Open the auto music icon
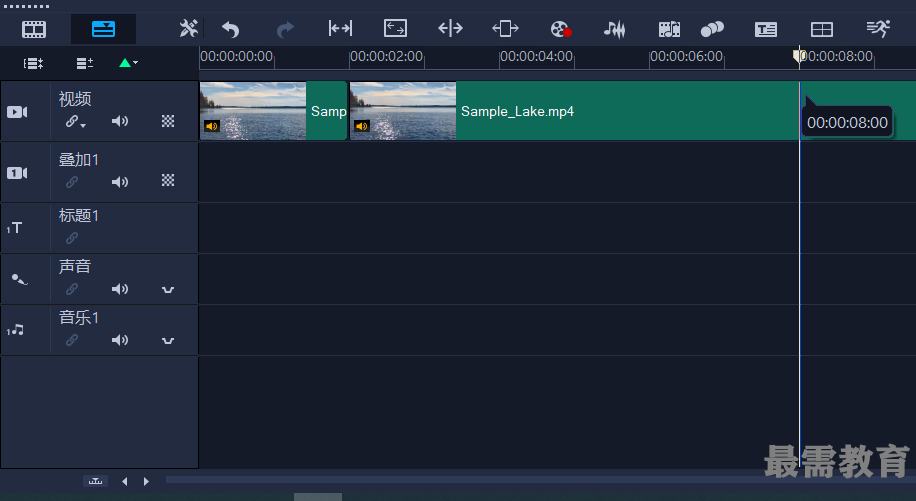The width and height of the screenshot is (916, 501). pyautogui.click(x=669, y=29)
